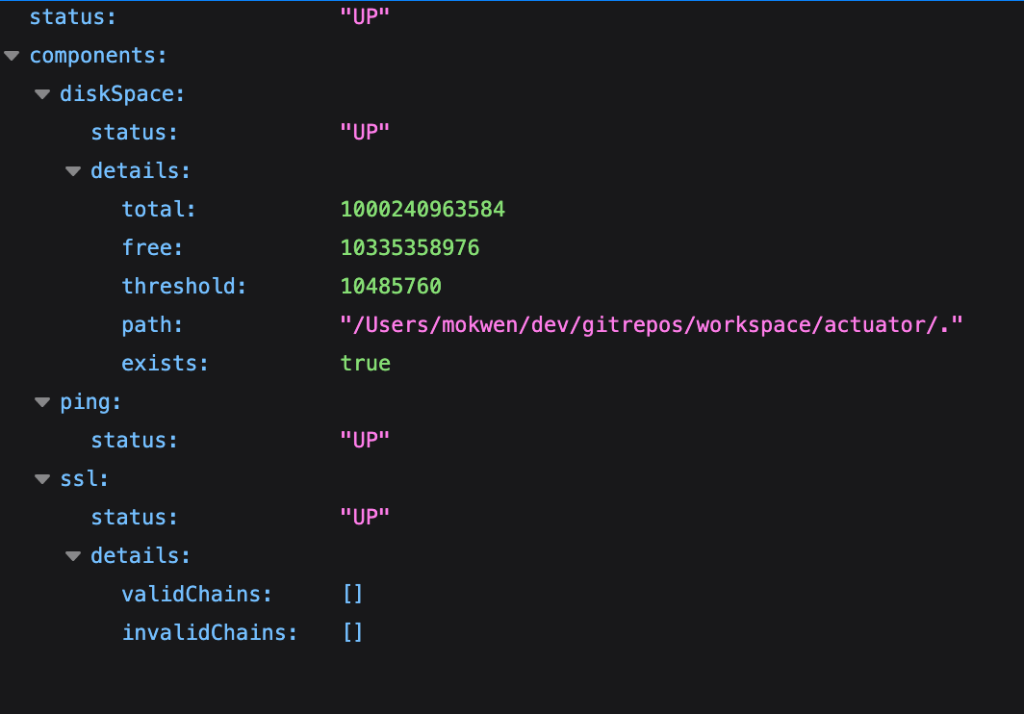The image size is (1024, 714).
Task: Click the "UP" value under ssl status
Action: pos(364,517)
